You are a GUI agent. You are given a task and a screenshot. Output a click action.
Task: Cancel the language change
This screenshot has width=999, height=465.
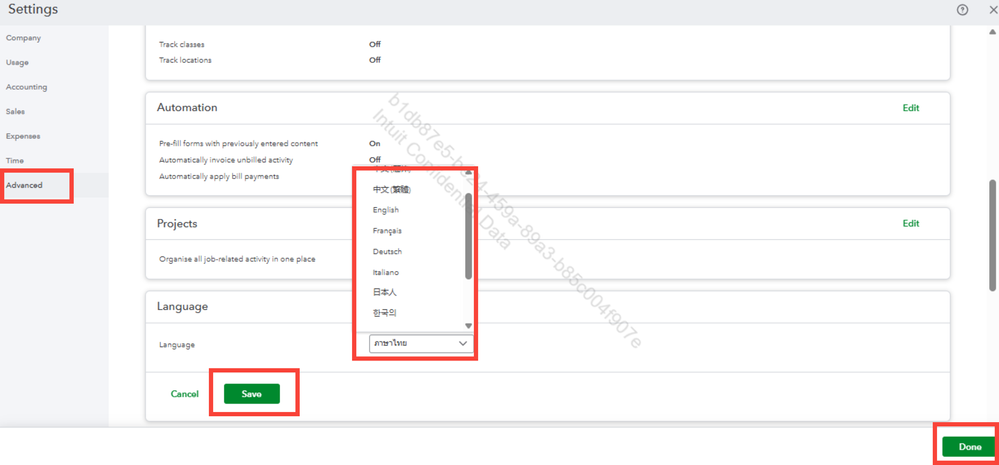[185, 394]
